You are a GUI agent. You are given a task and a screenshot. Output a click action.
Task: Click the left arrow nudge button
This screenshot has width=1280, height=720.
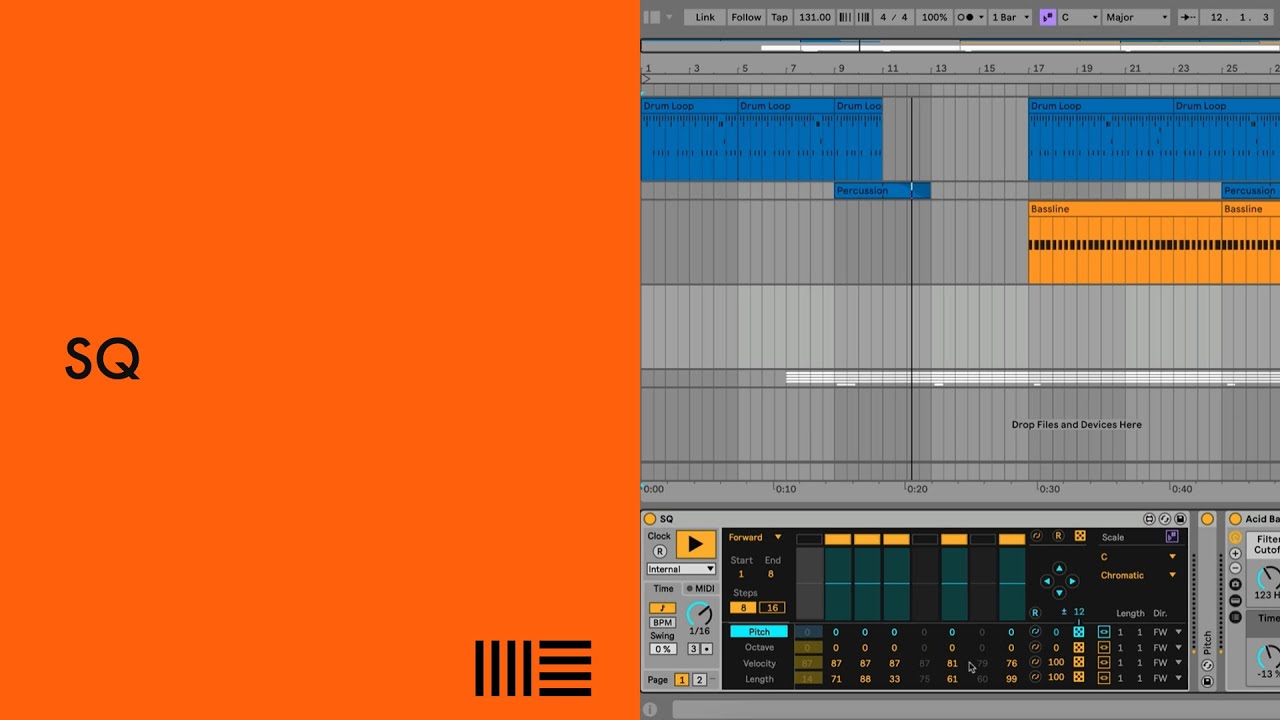click(x=1047, y=581)
